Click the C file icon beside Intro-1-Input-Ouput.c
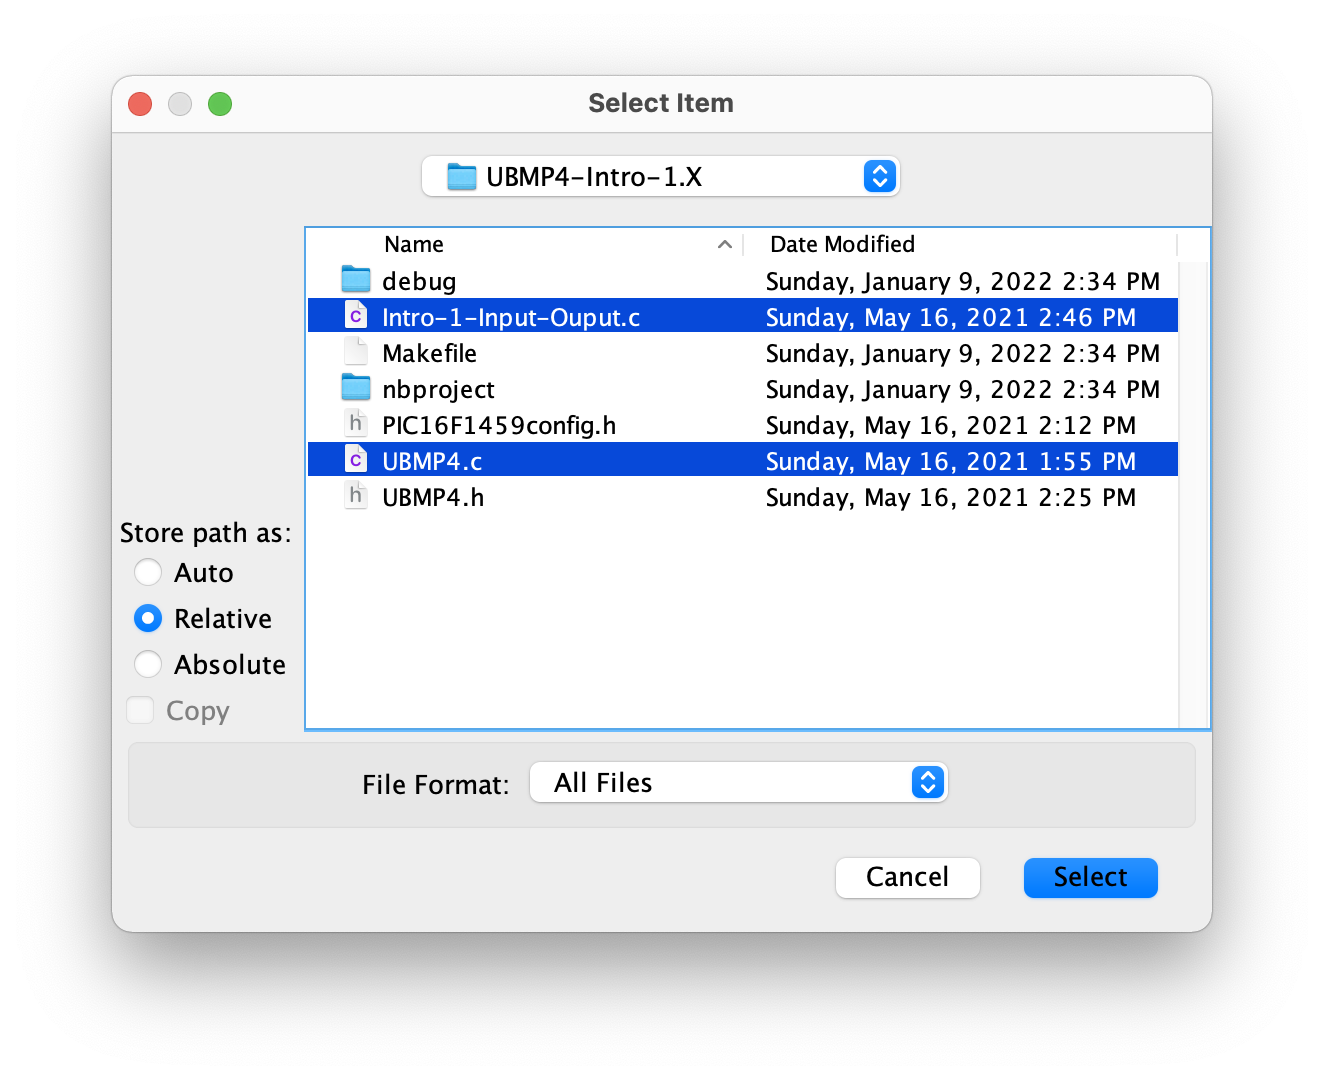Viewport: 1324px width, 1080px height. click(x=356, y=315)
